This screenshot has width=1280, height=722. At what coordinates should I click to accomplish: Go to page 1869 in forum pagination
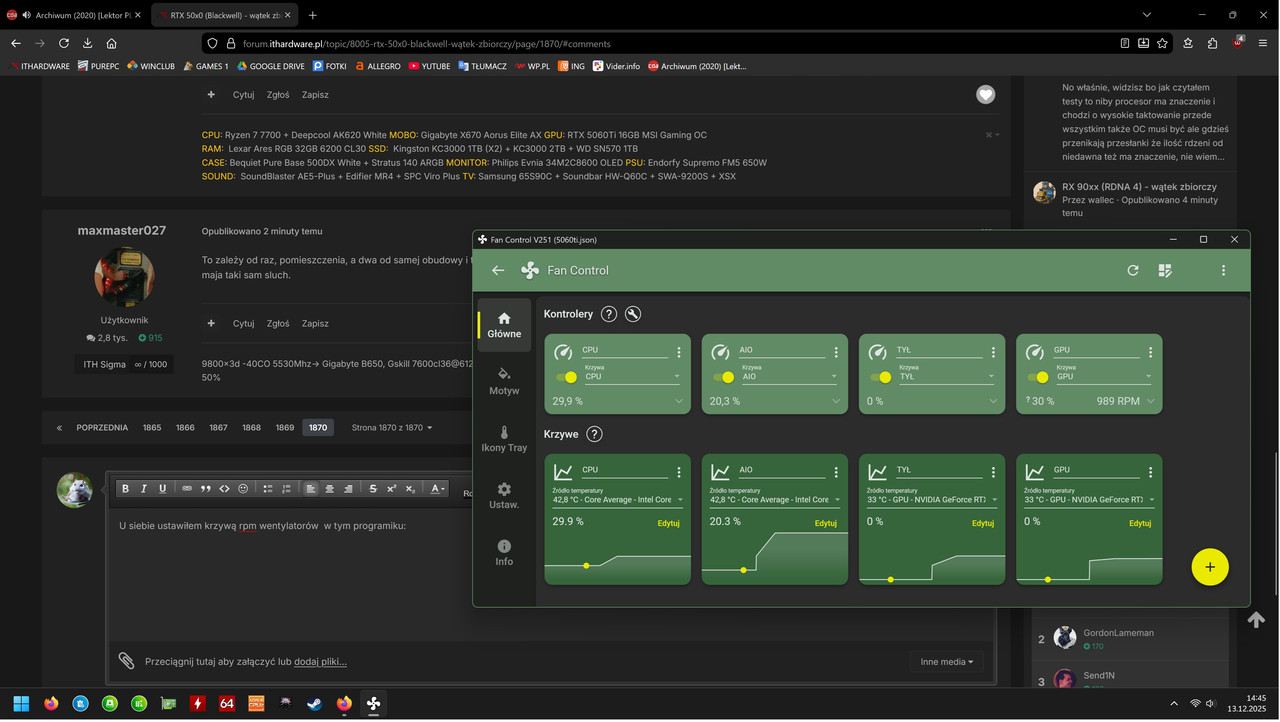coord(285,427)
